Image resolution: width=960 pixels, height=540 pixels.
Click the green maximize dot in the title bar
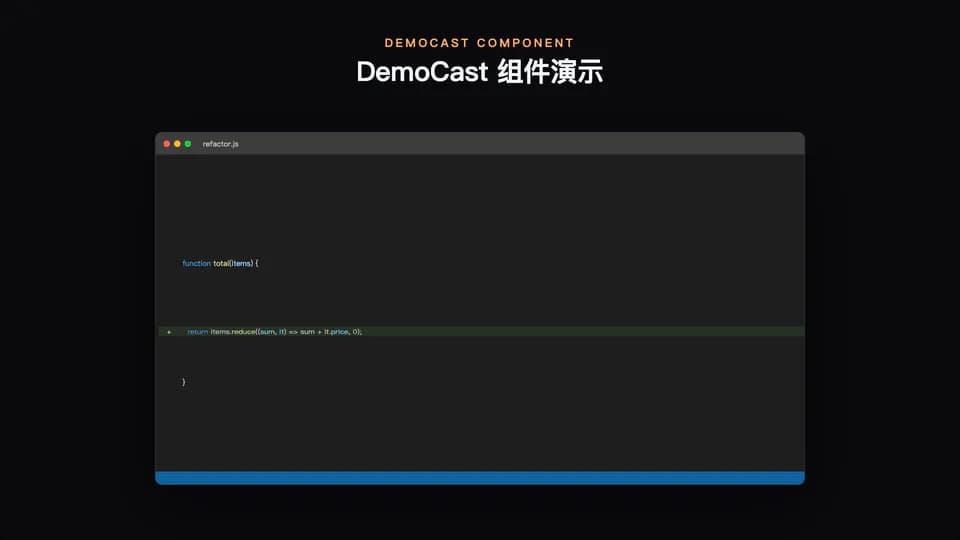pyautogui.click(x=188, y=144)
